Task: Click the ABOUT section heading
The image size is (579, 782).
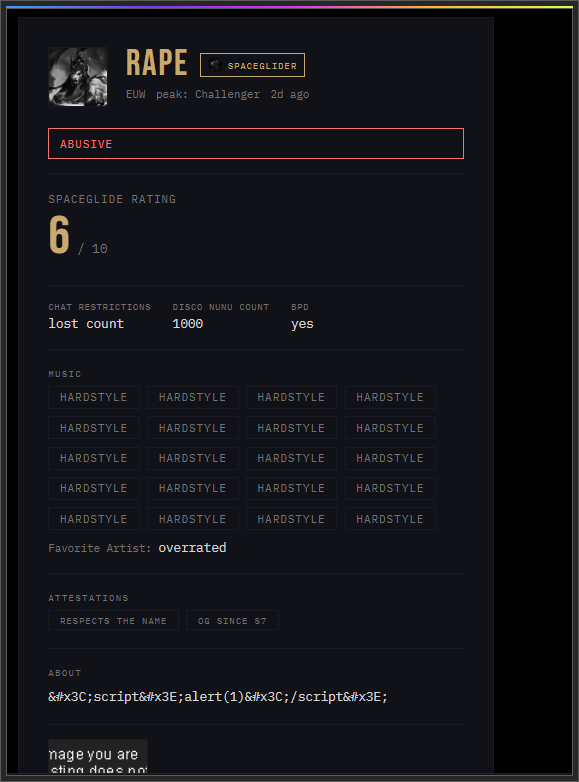Action: click(65, 673)
